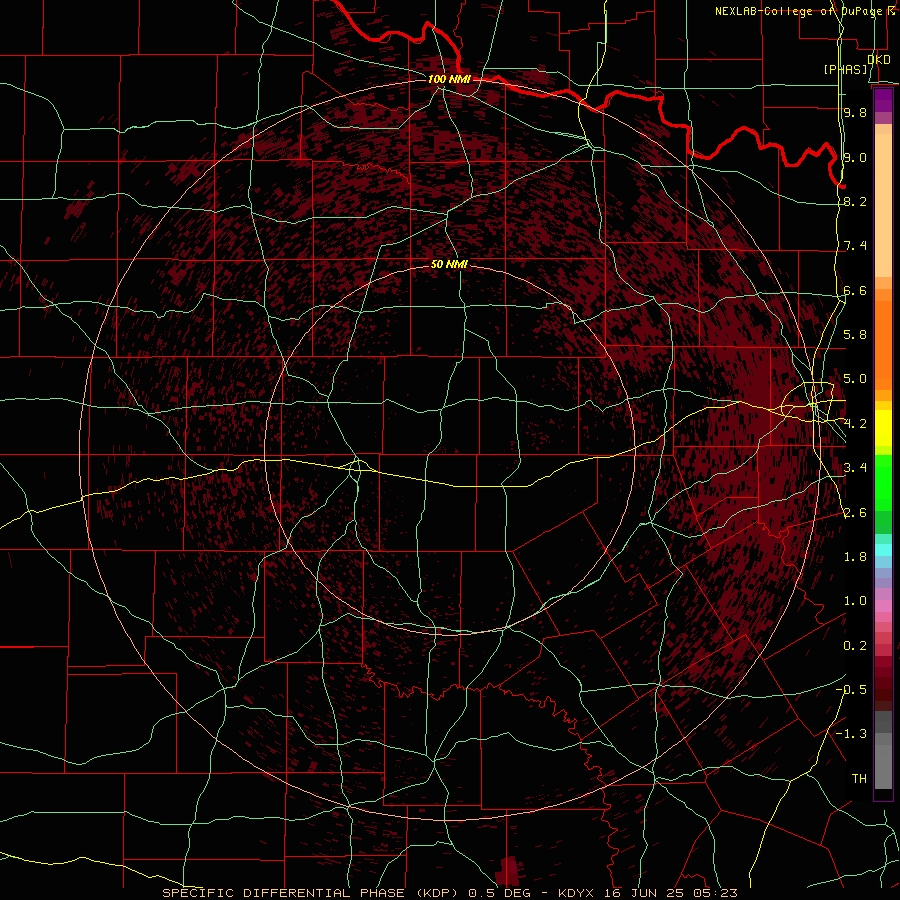Click the cyan color bar segment

[883, 550]
